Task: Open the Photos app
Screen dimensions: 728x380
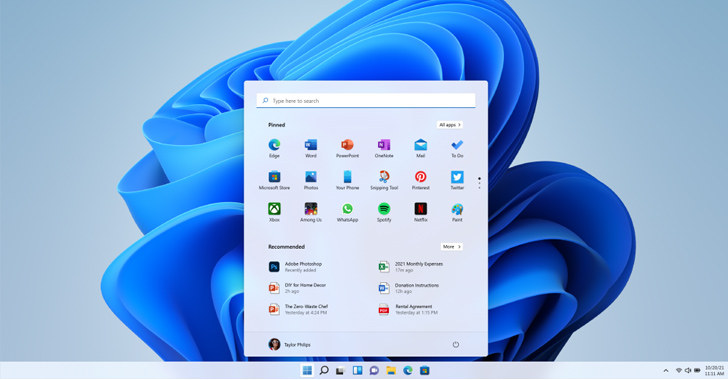Action: coord(311,180)
